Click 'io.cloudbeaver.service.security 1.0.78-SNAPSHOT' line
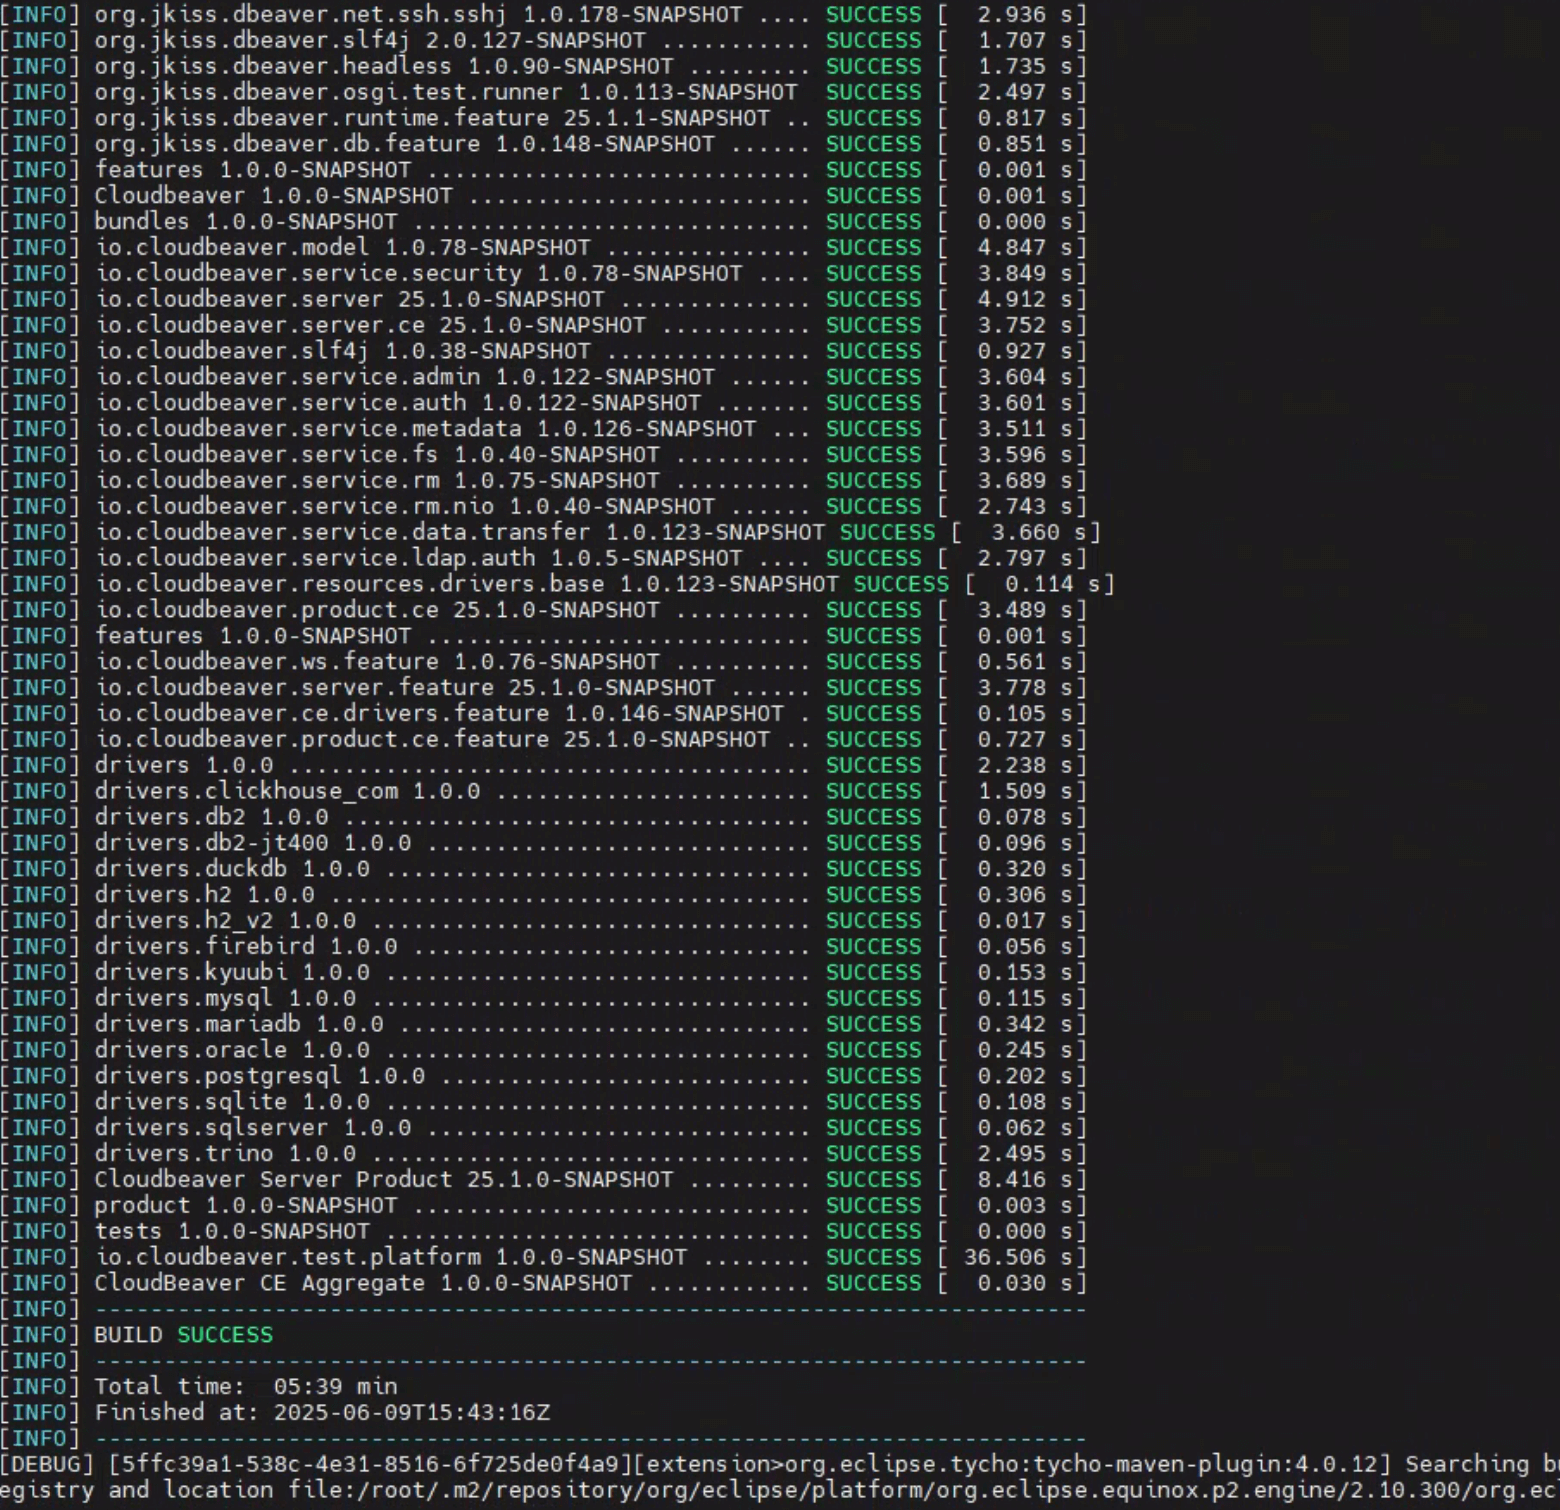 coord(543,273)
